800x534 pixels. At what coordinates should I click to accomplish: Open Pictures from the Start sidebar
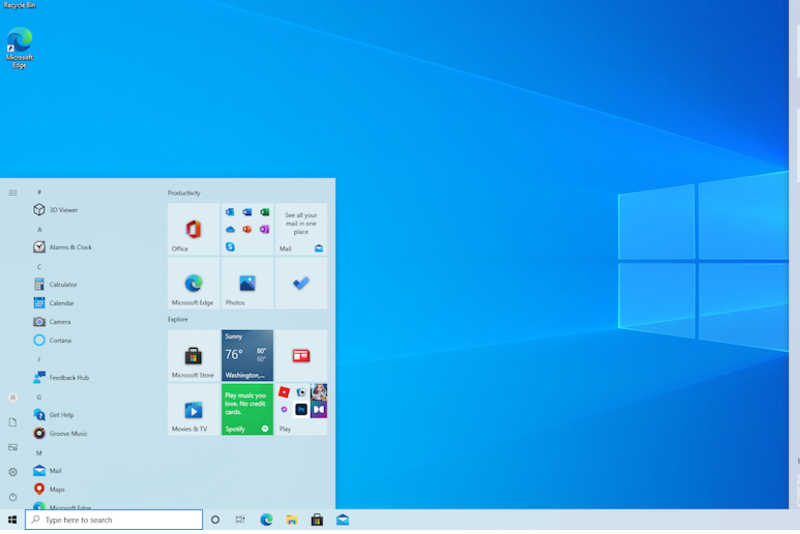13,447
